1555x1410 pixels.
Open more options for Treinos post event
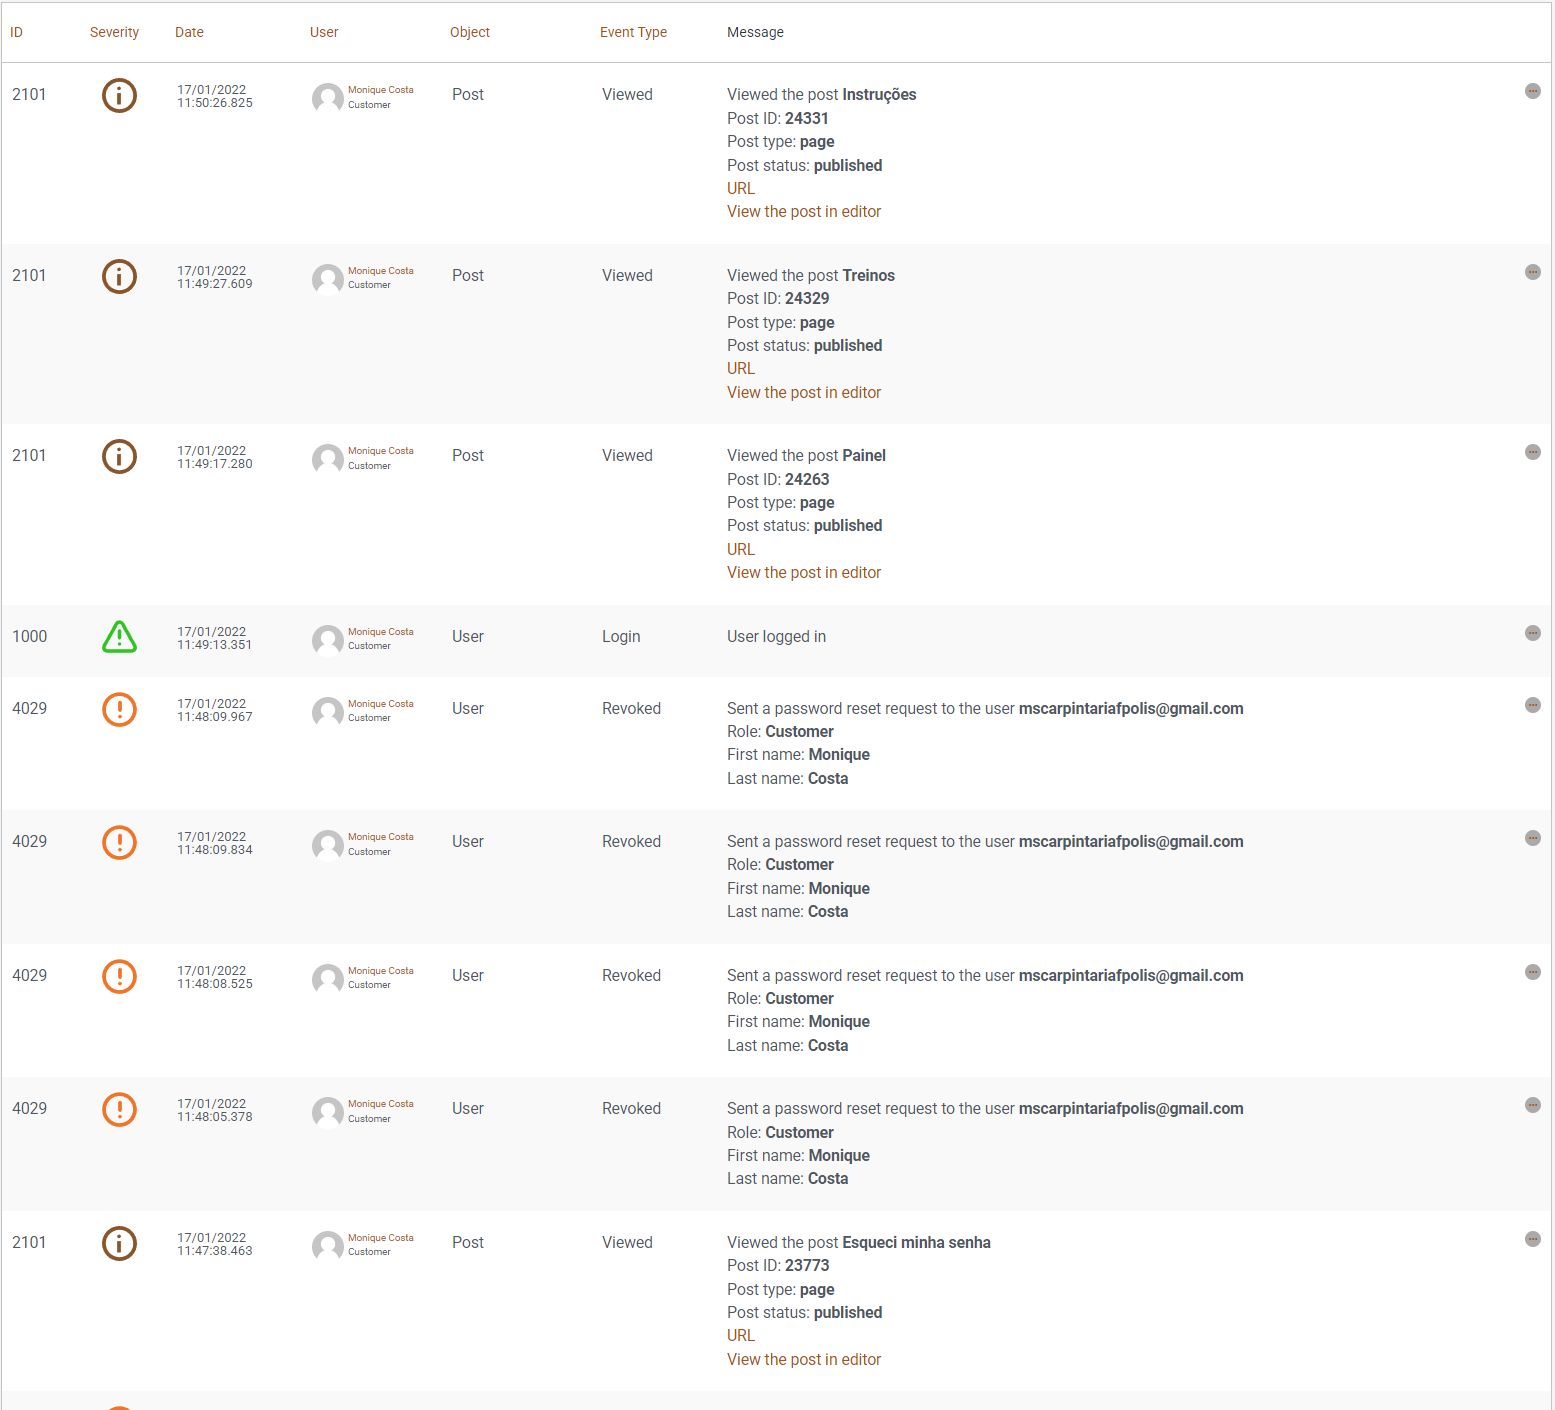click(1532, 272)
